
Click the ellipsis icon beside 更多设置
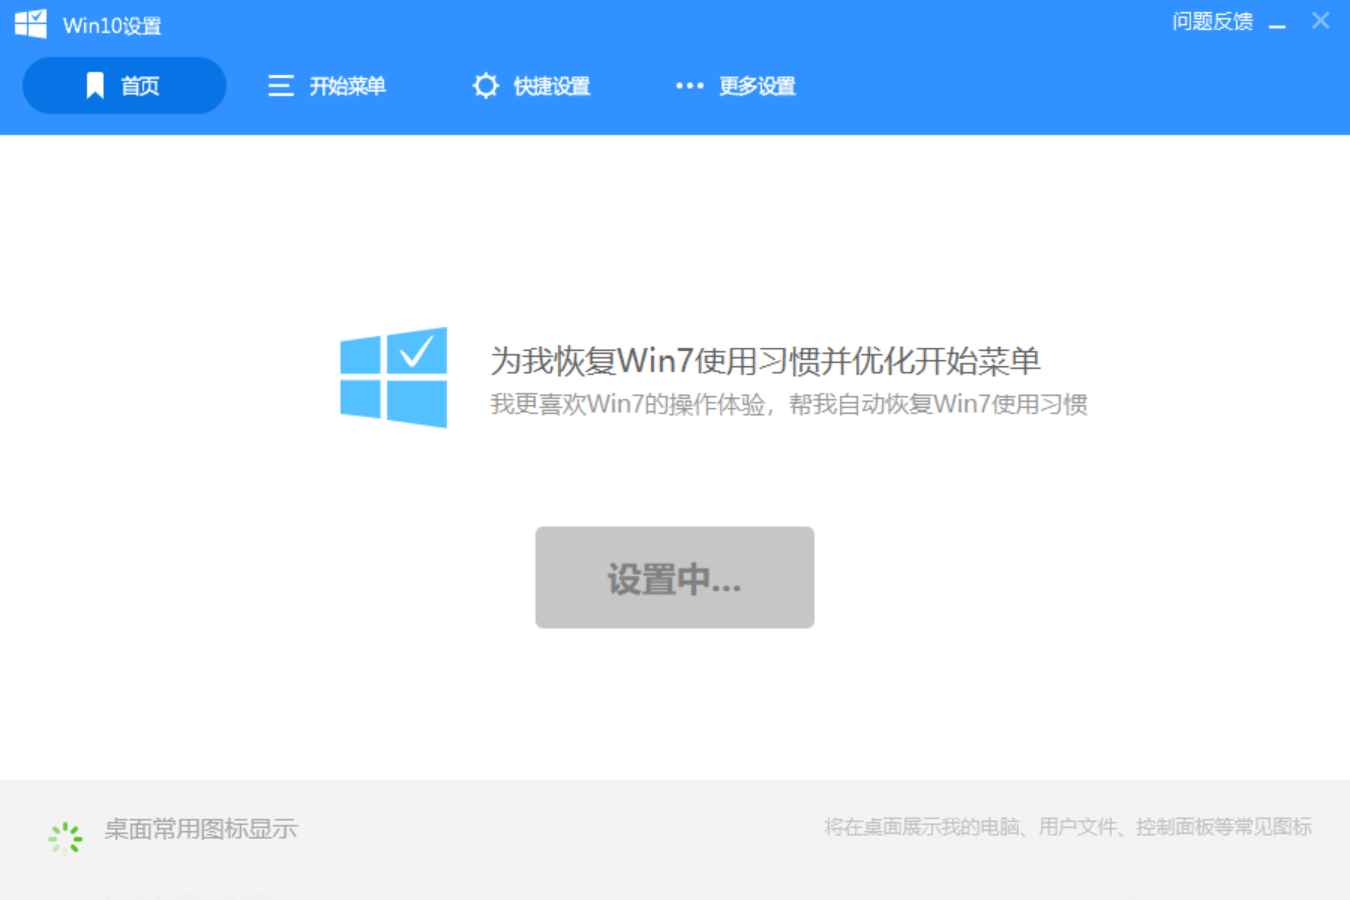coord(690,85)
